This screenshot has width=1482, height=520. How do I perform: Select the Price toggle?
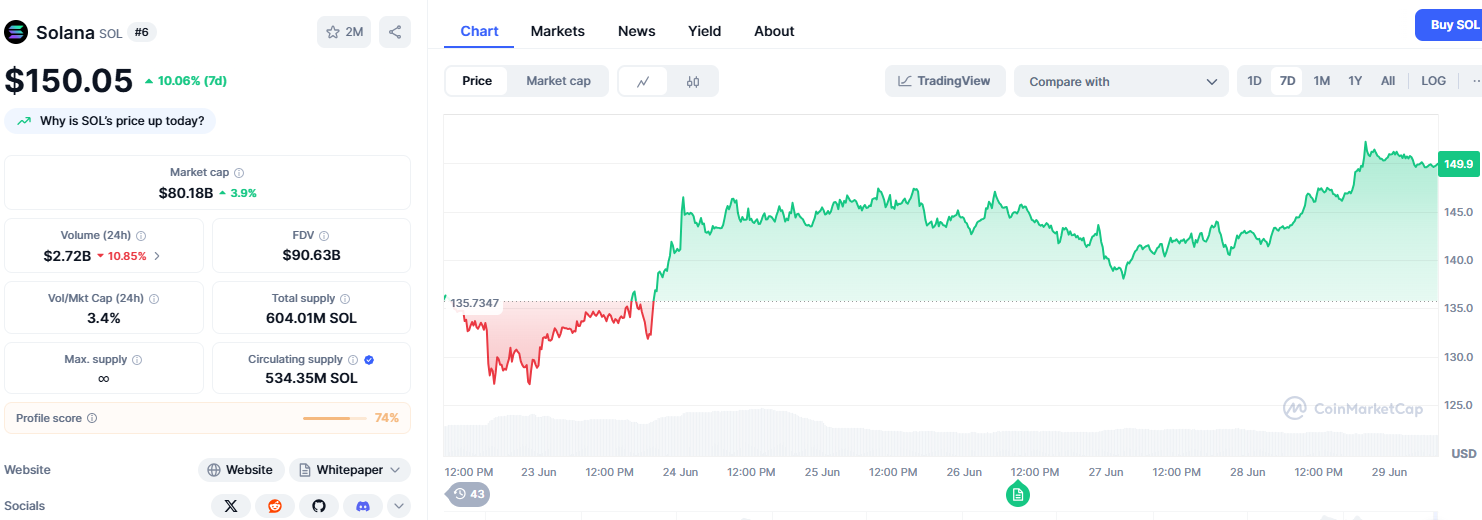[x=477, y=81]
